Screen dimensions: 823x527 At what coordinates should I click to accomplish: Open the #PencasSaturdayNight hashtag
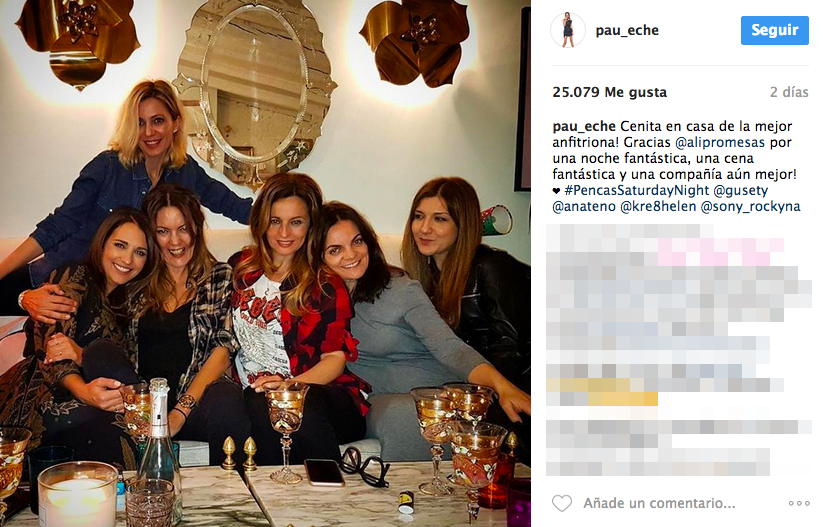[637, 190]
